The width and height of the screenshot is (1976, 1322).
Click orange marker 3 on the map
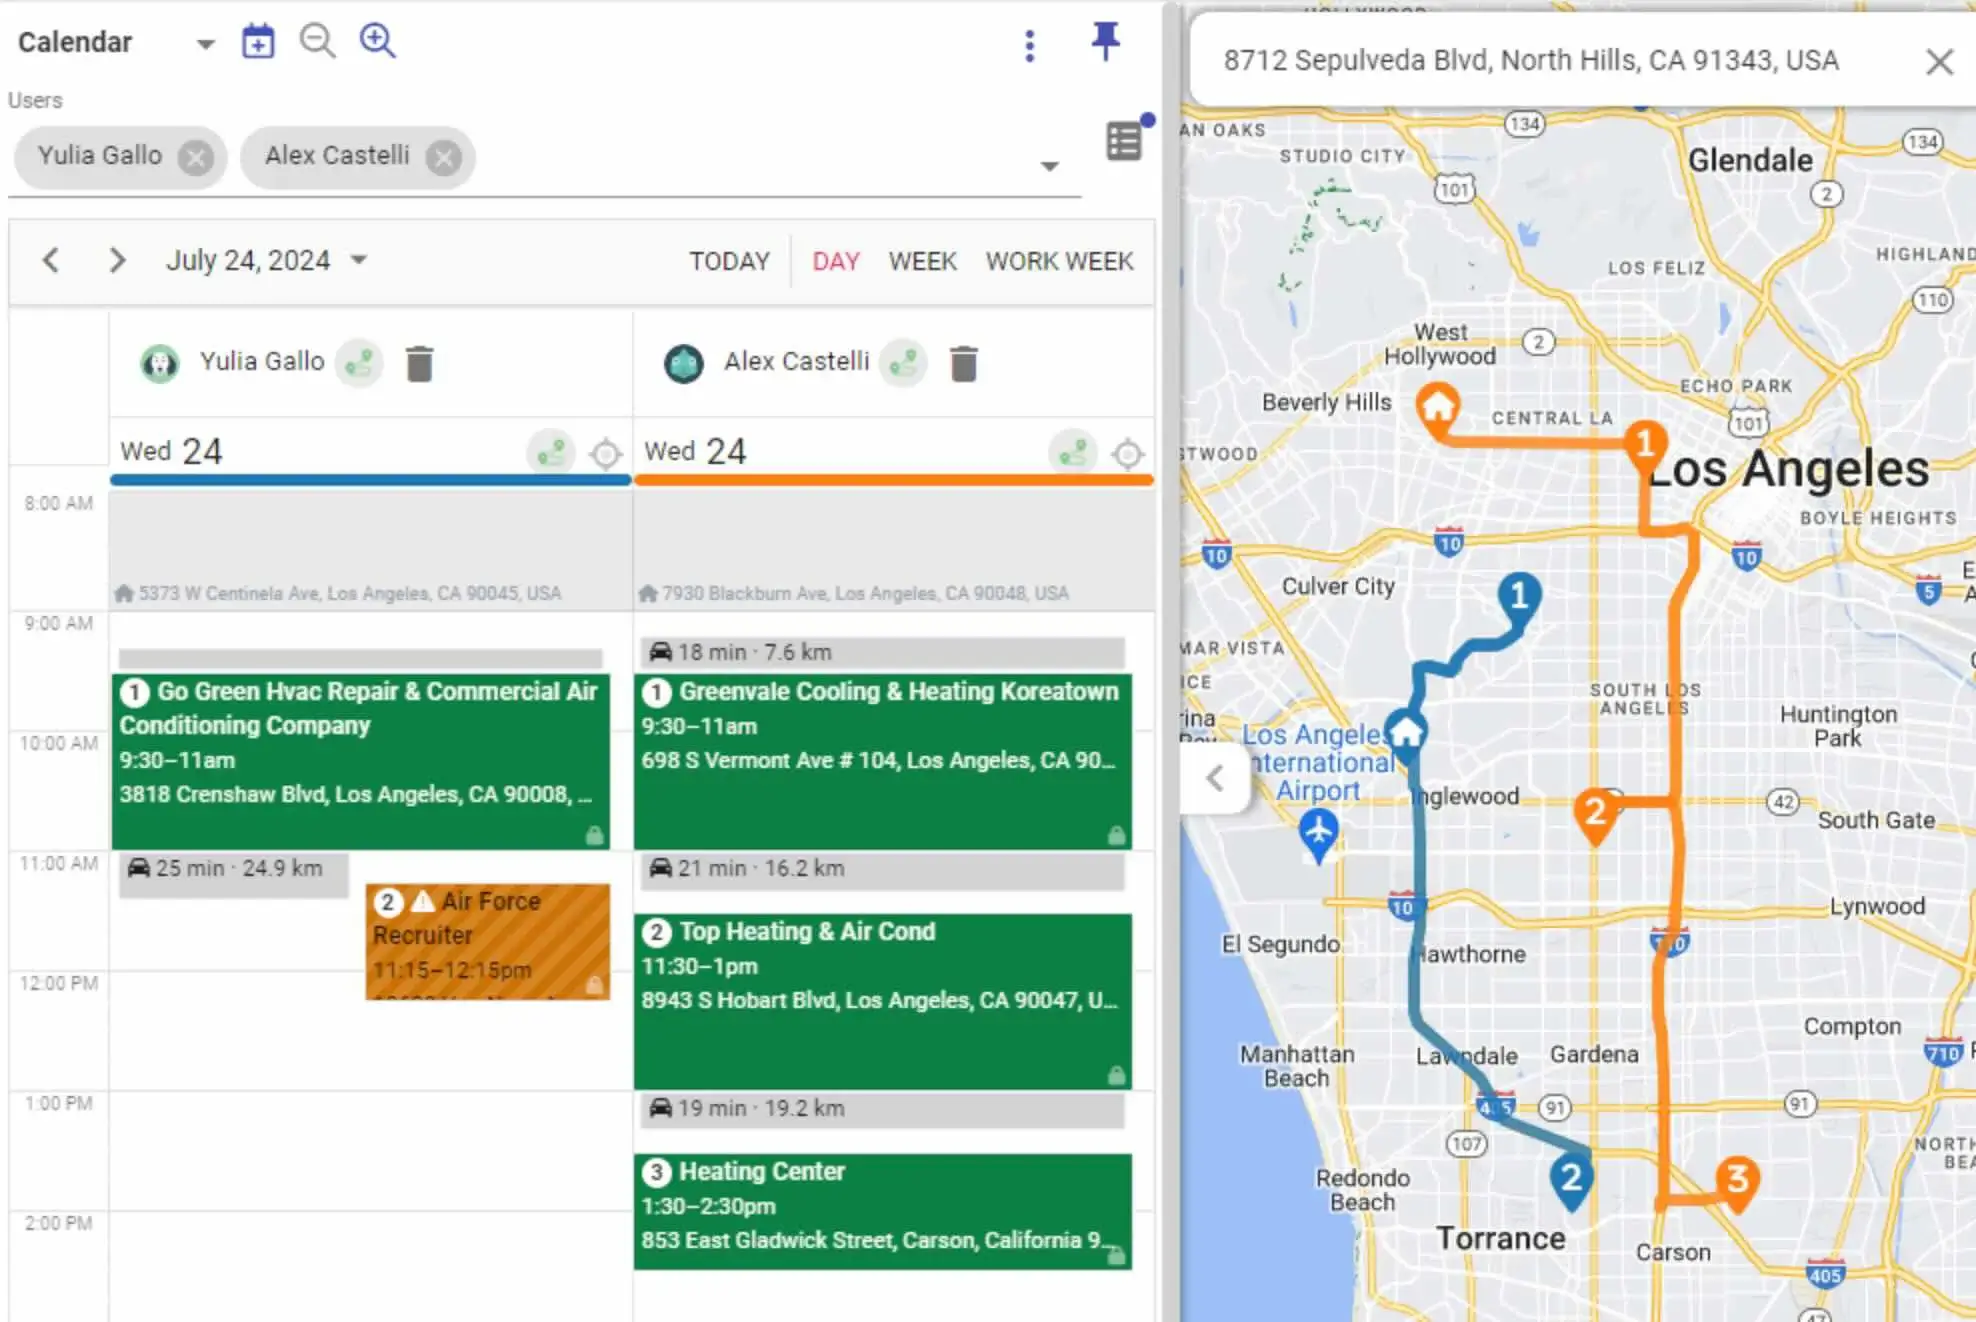(1738, 1179)
